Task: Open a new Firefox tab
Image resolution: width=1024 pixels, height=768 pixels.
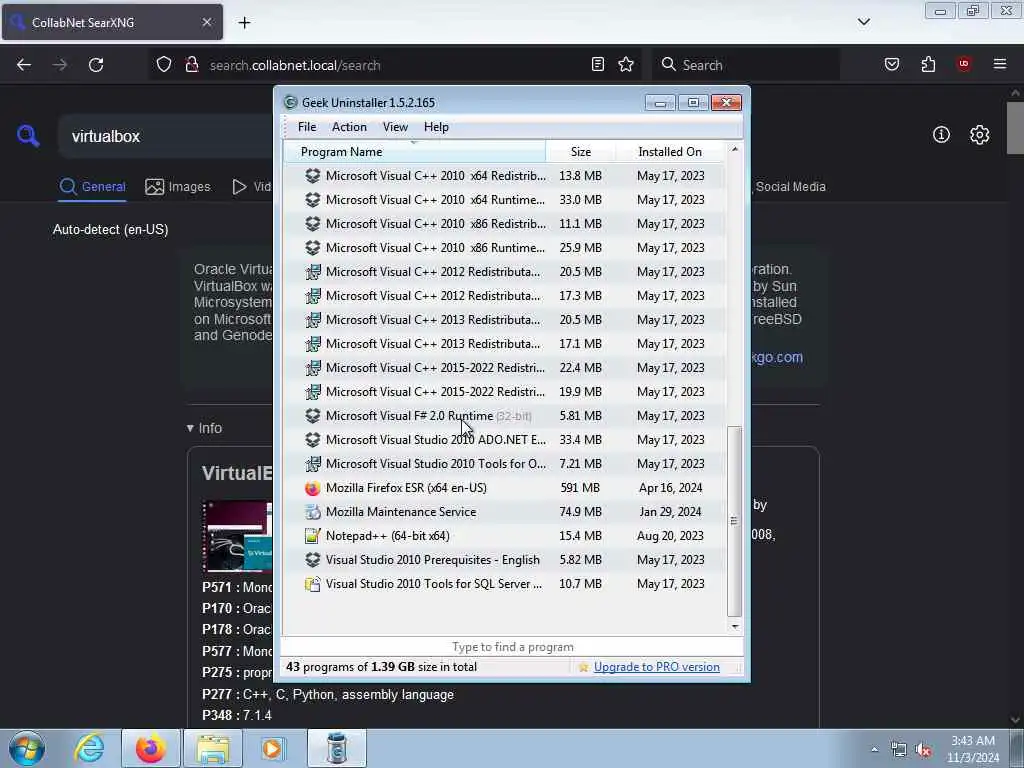Action: [244, 23]
